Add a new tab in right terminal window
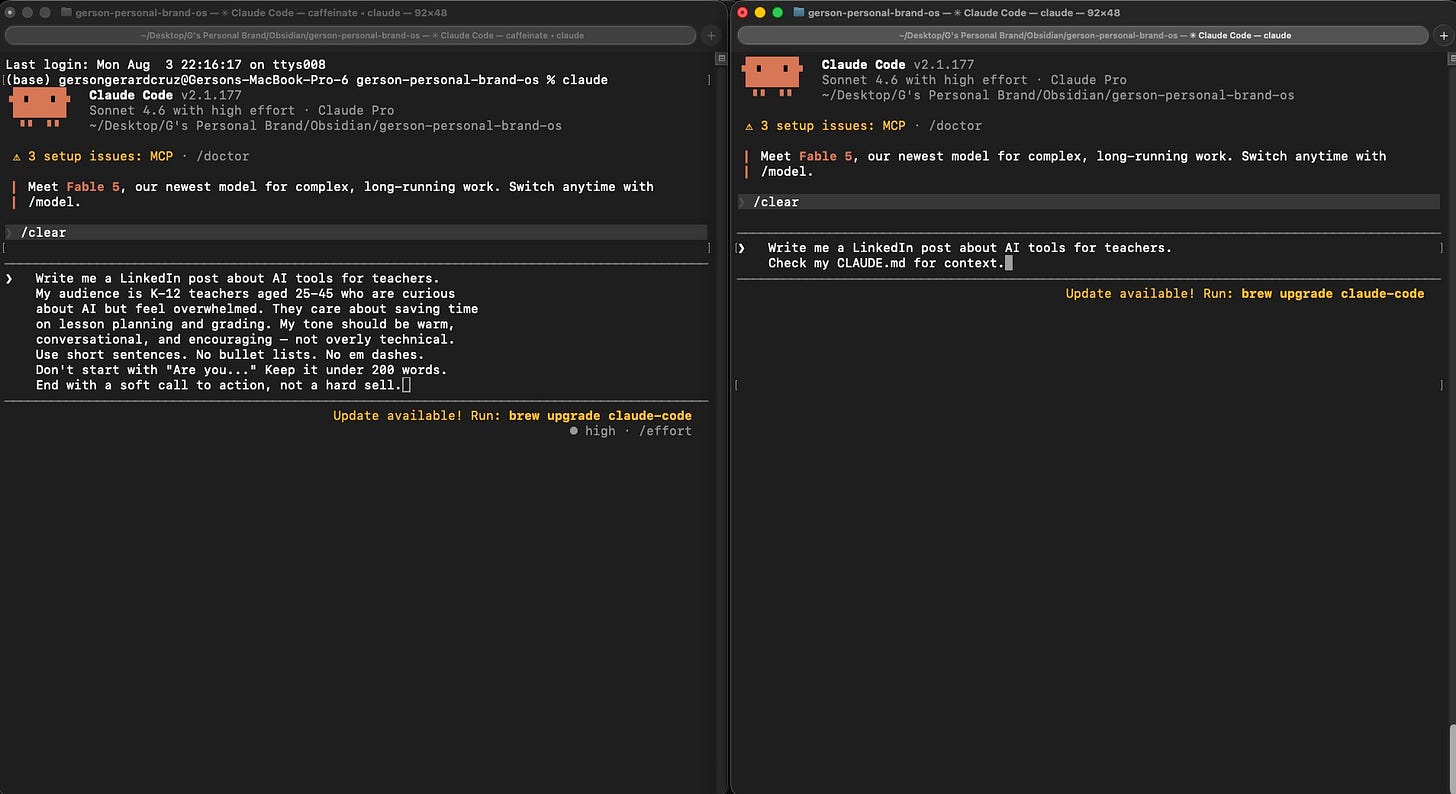The height and width of the screenshot is (794, 1456). point(1442,35)
